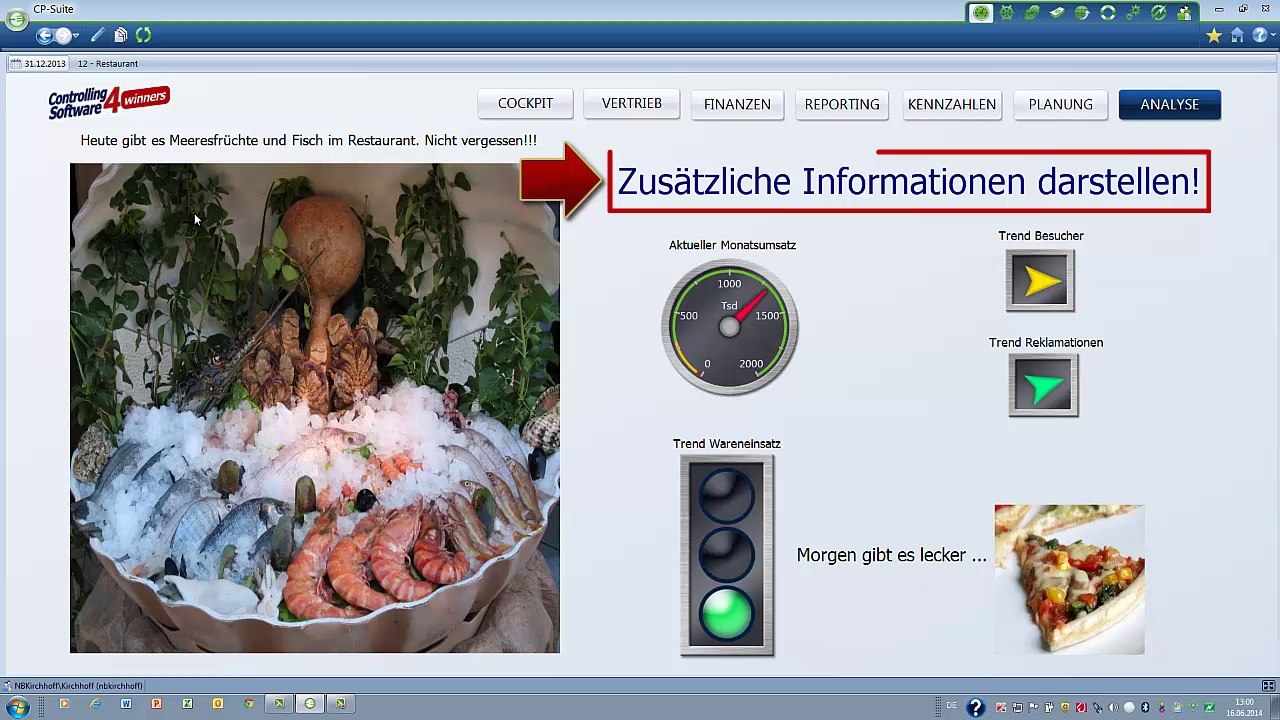
Task: Click the green refresh arrows icon
Action: 143,35
